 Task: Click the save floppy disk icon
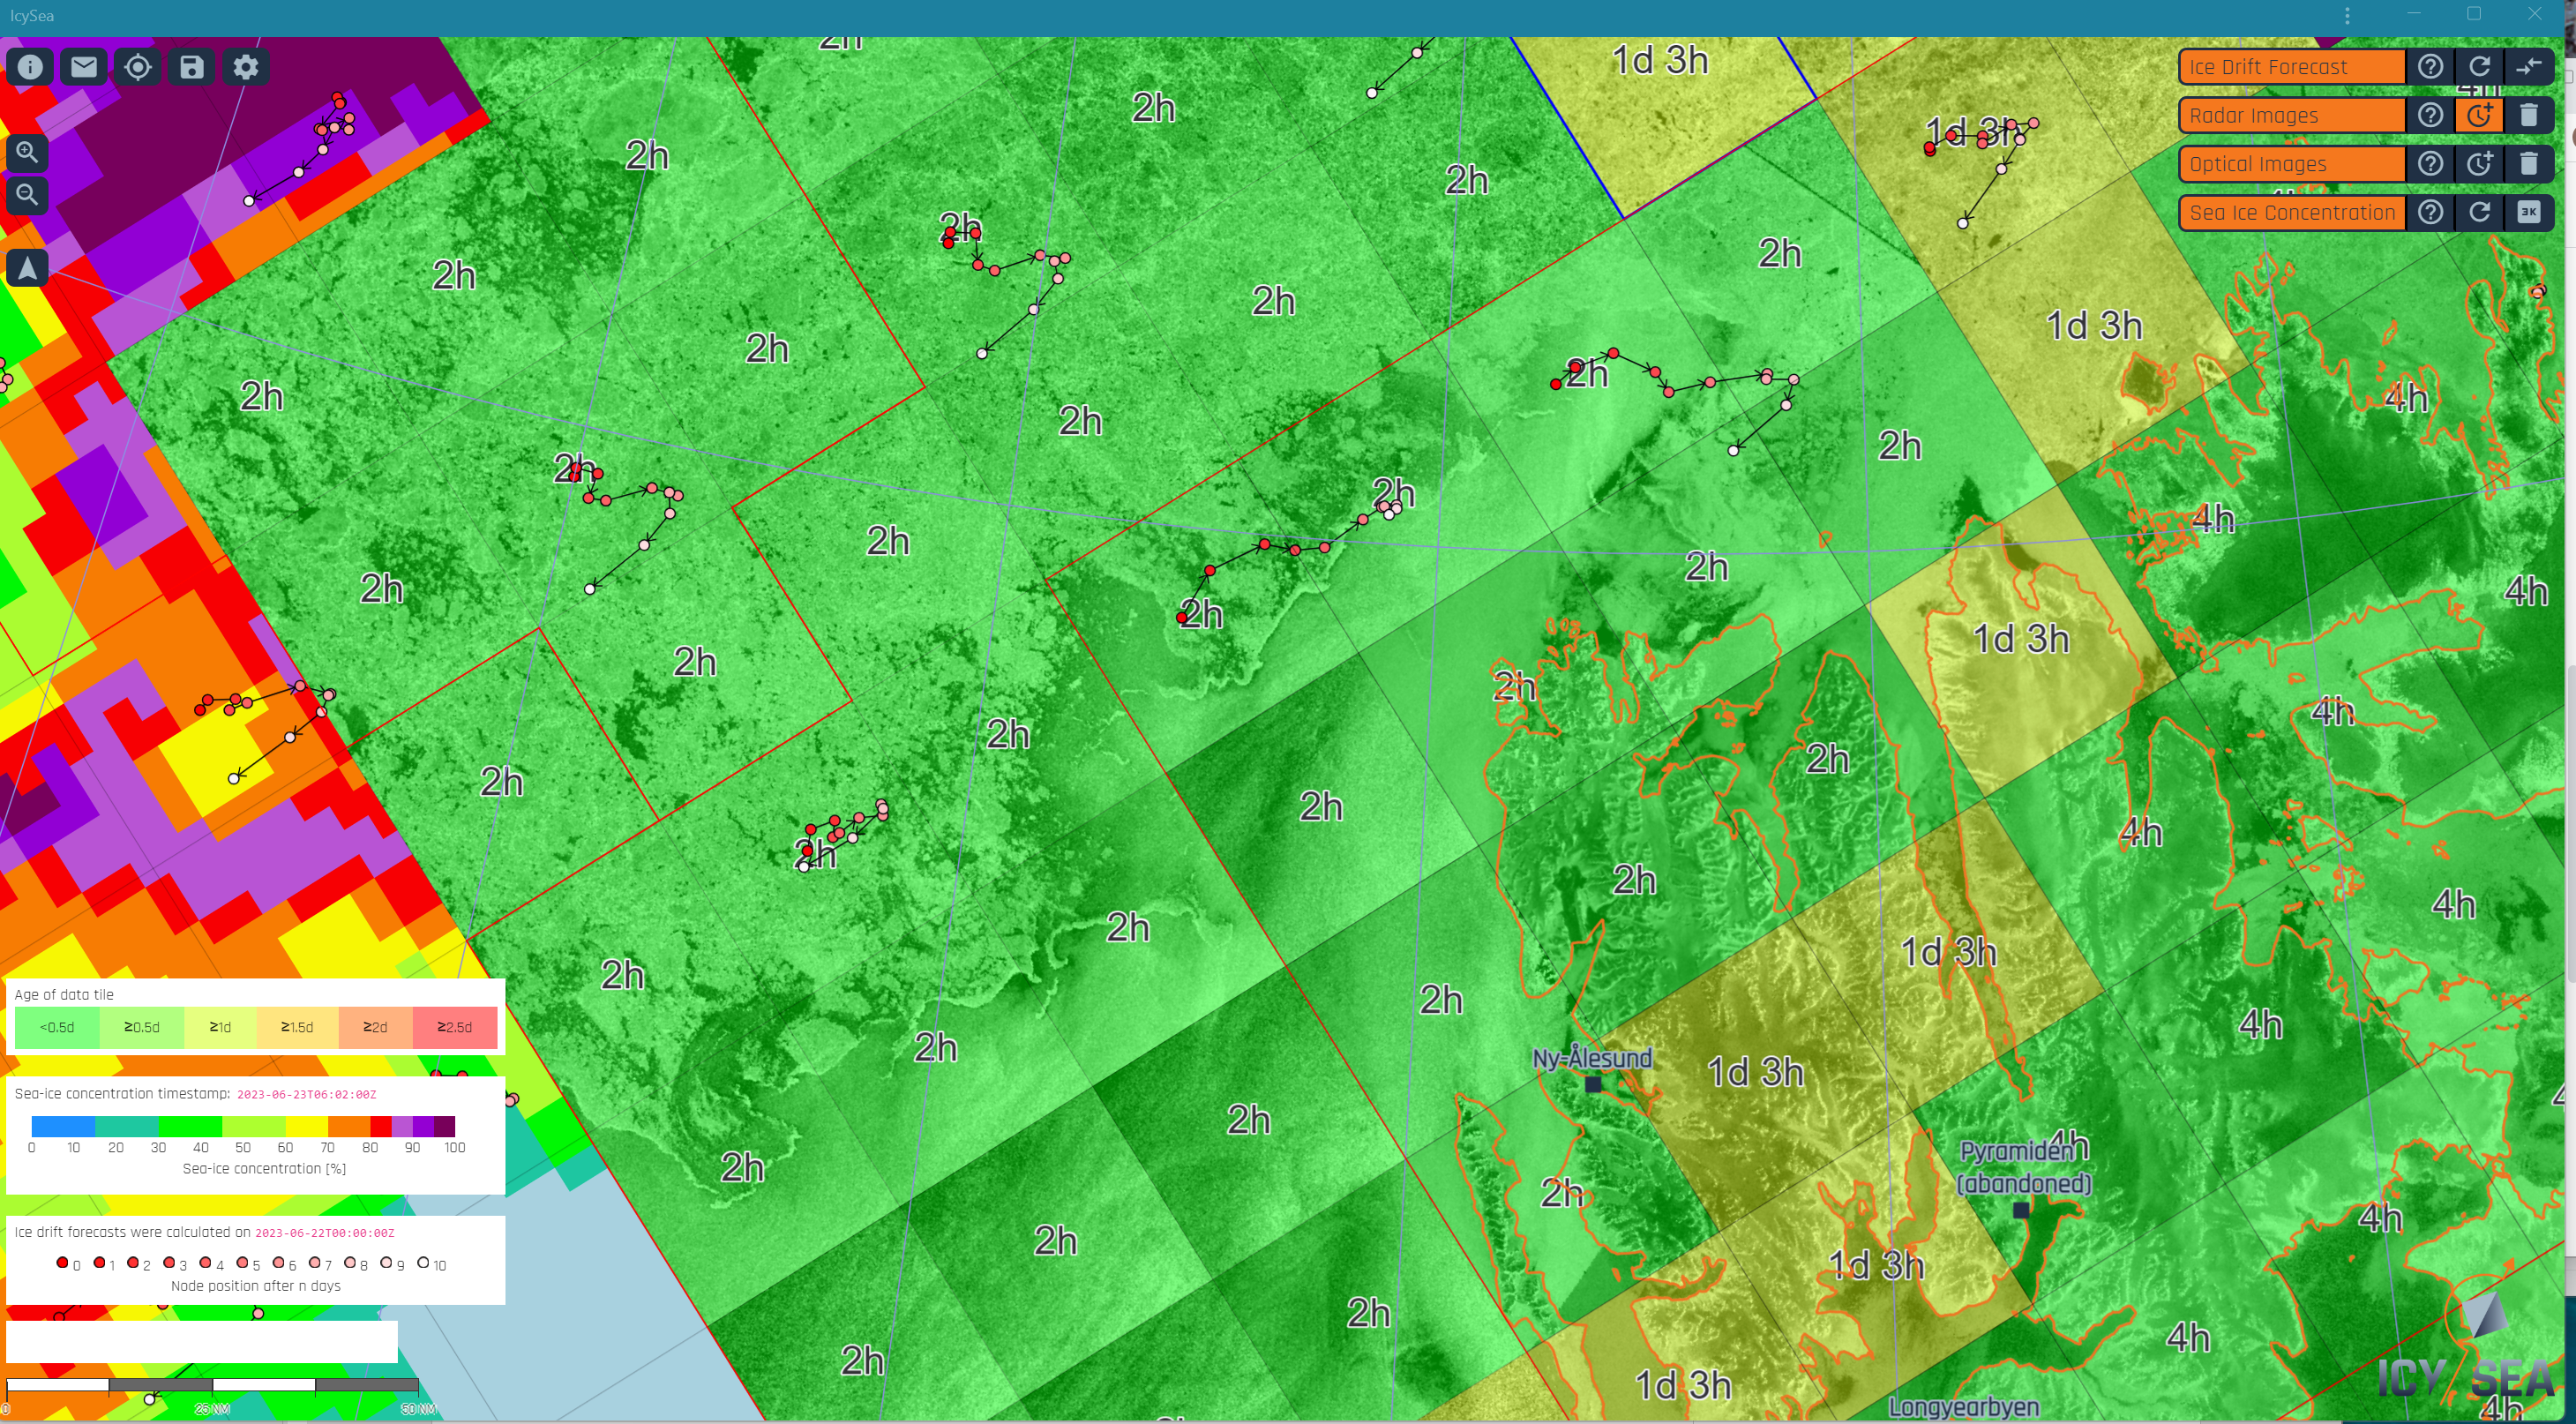192,67
